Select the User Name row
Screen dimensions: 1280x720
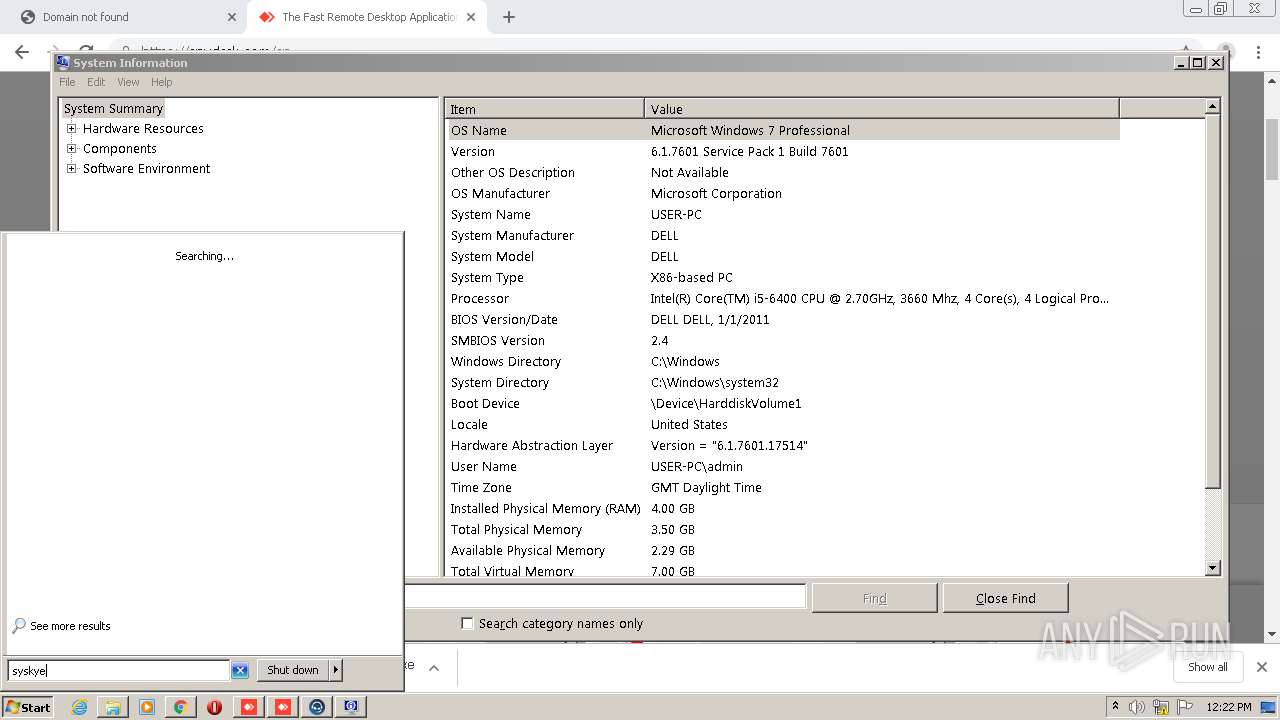point(783,466)
